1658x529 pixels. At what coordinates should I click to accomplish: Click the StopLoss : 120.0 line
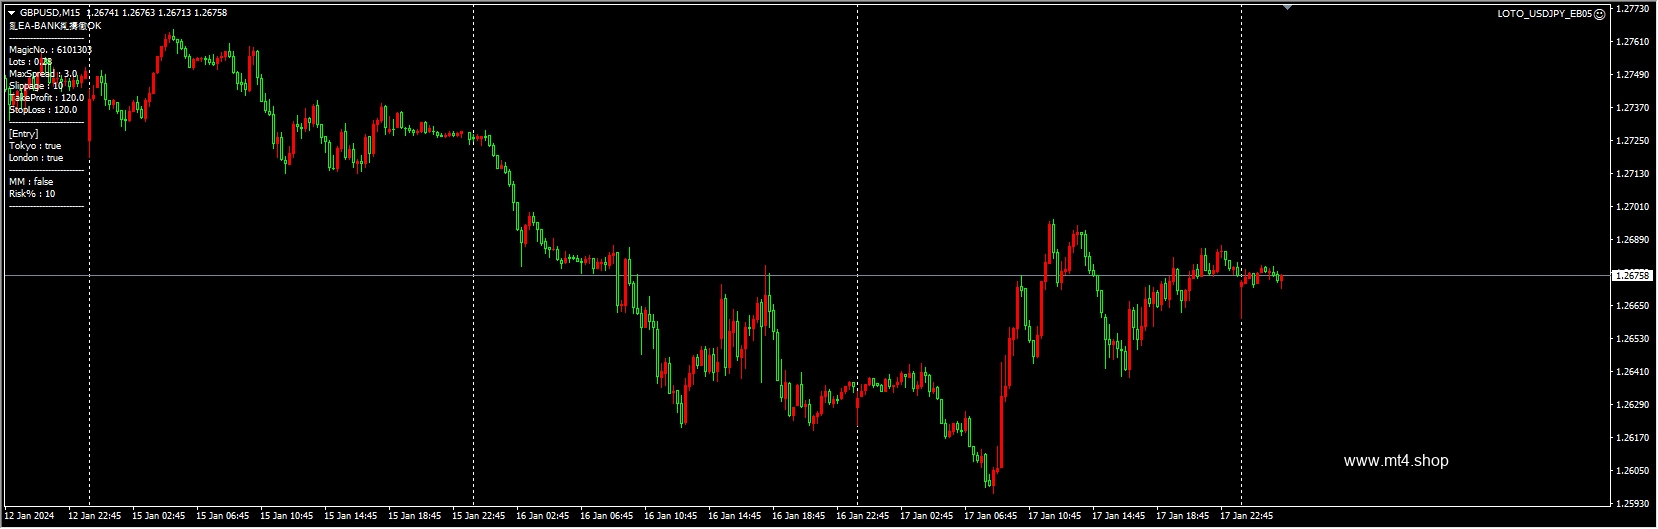[x=43, y=110]
